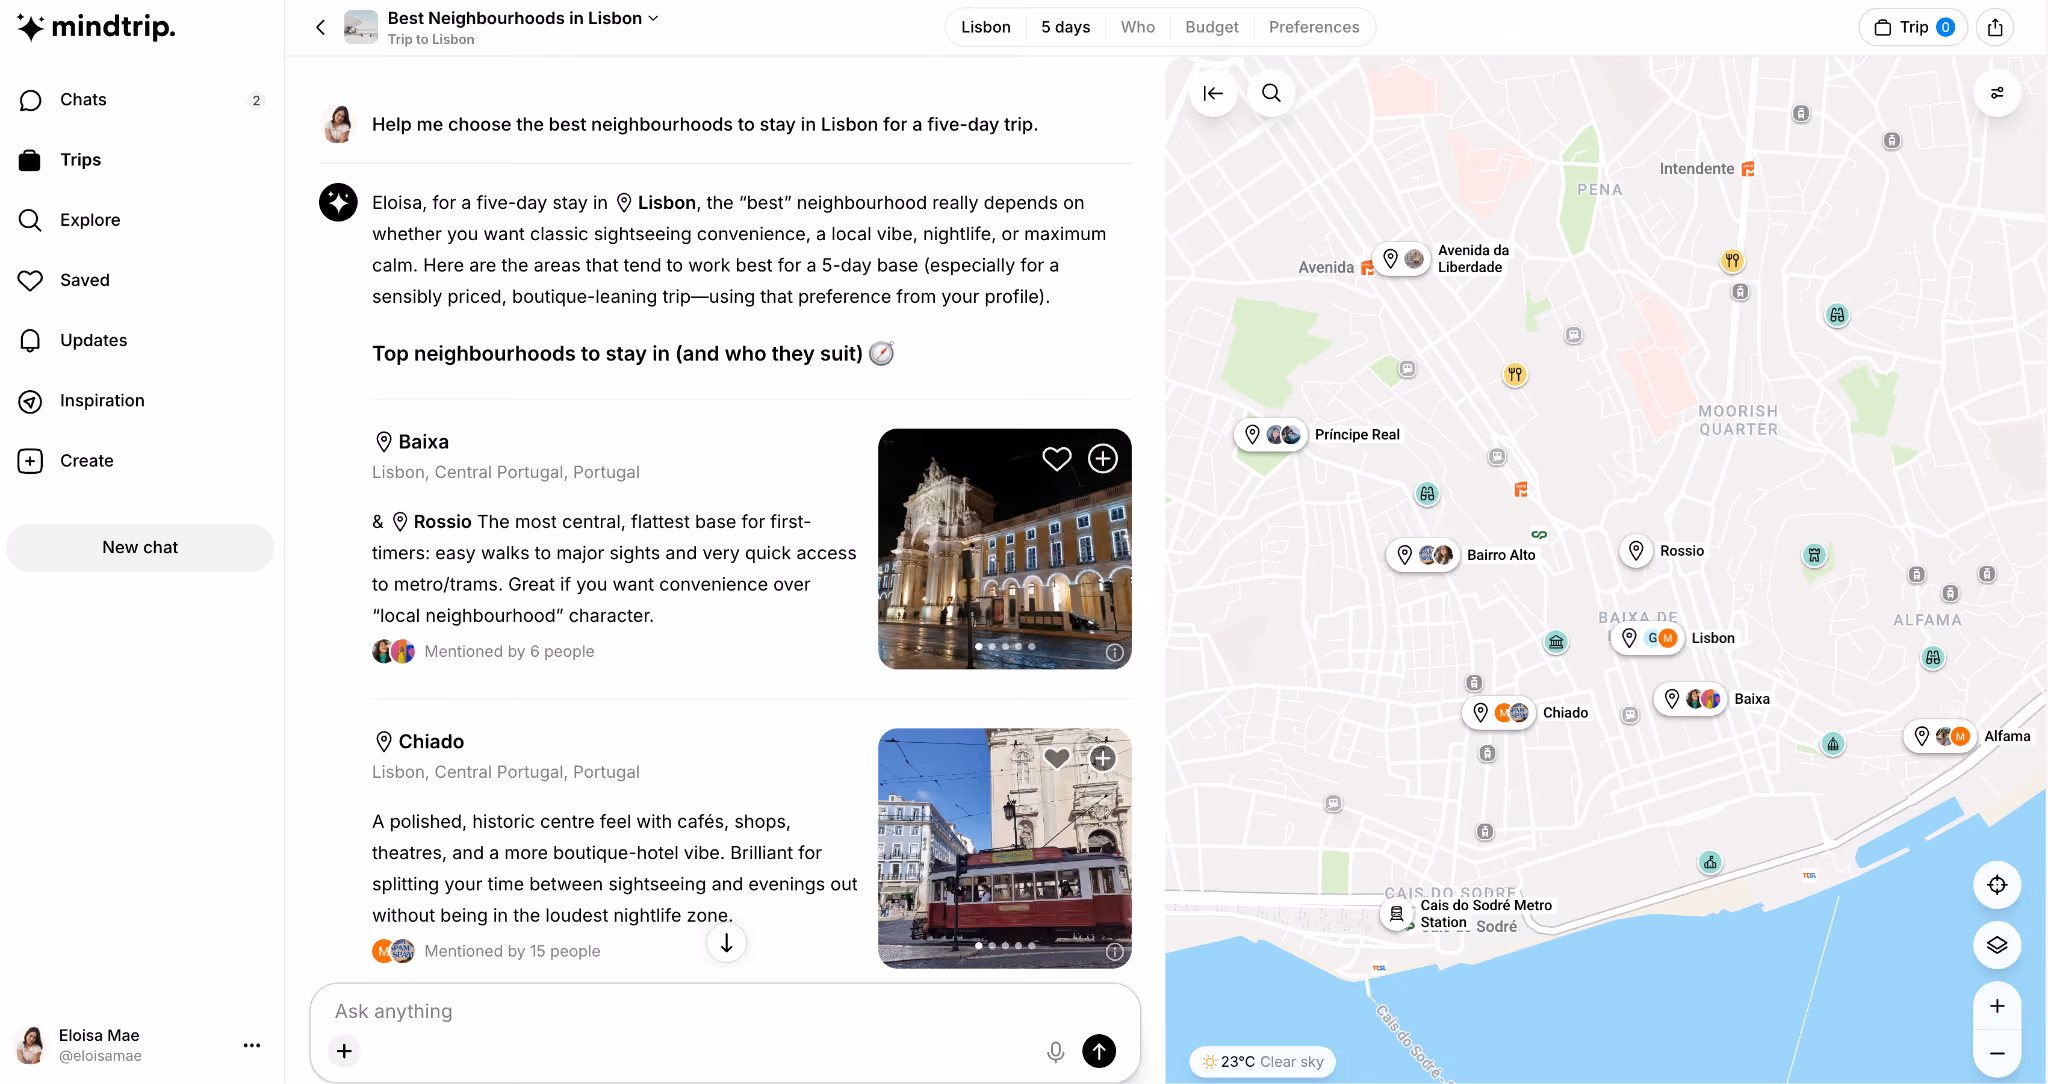Image resolution: width=2048 pixels, height=1084 pixels.
Task: Select the Lisbon map pin
Action: 1649,638
